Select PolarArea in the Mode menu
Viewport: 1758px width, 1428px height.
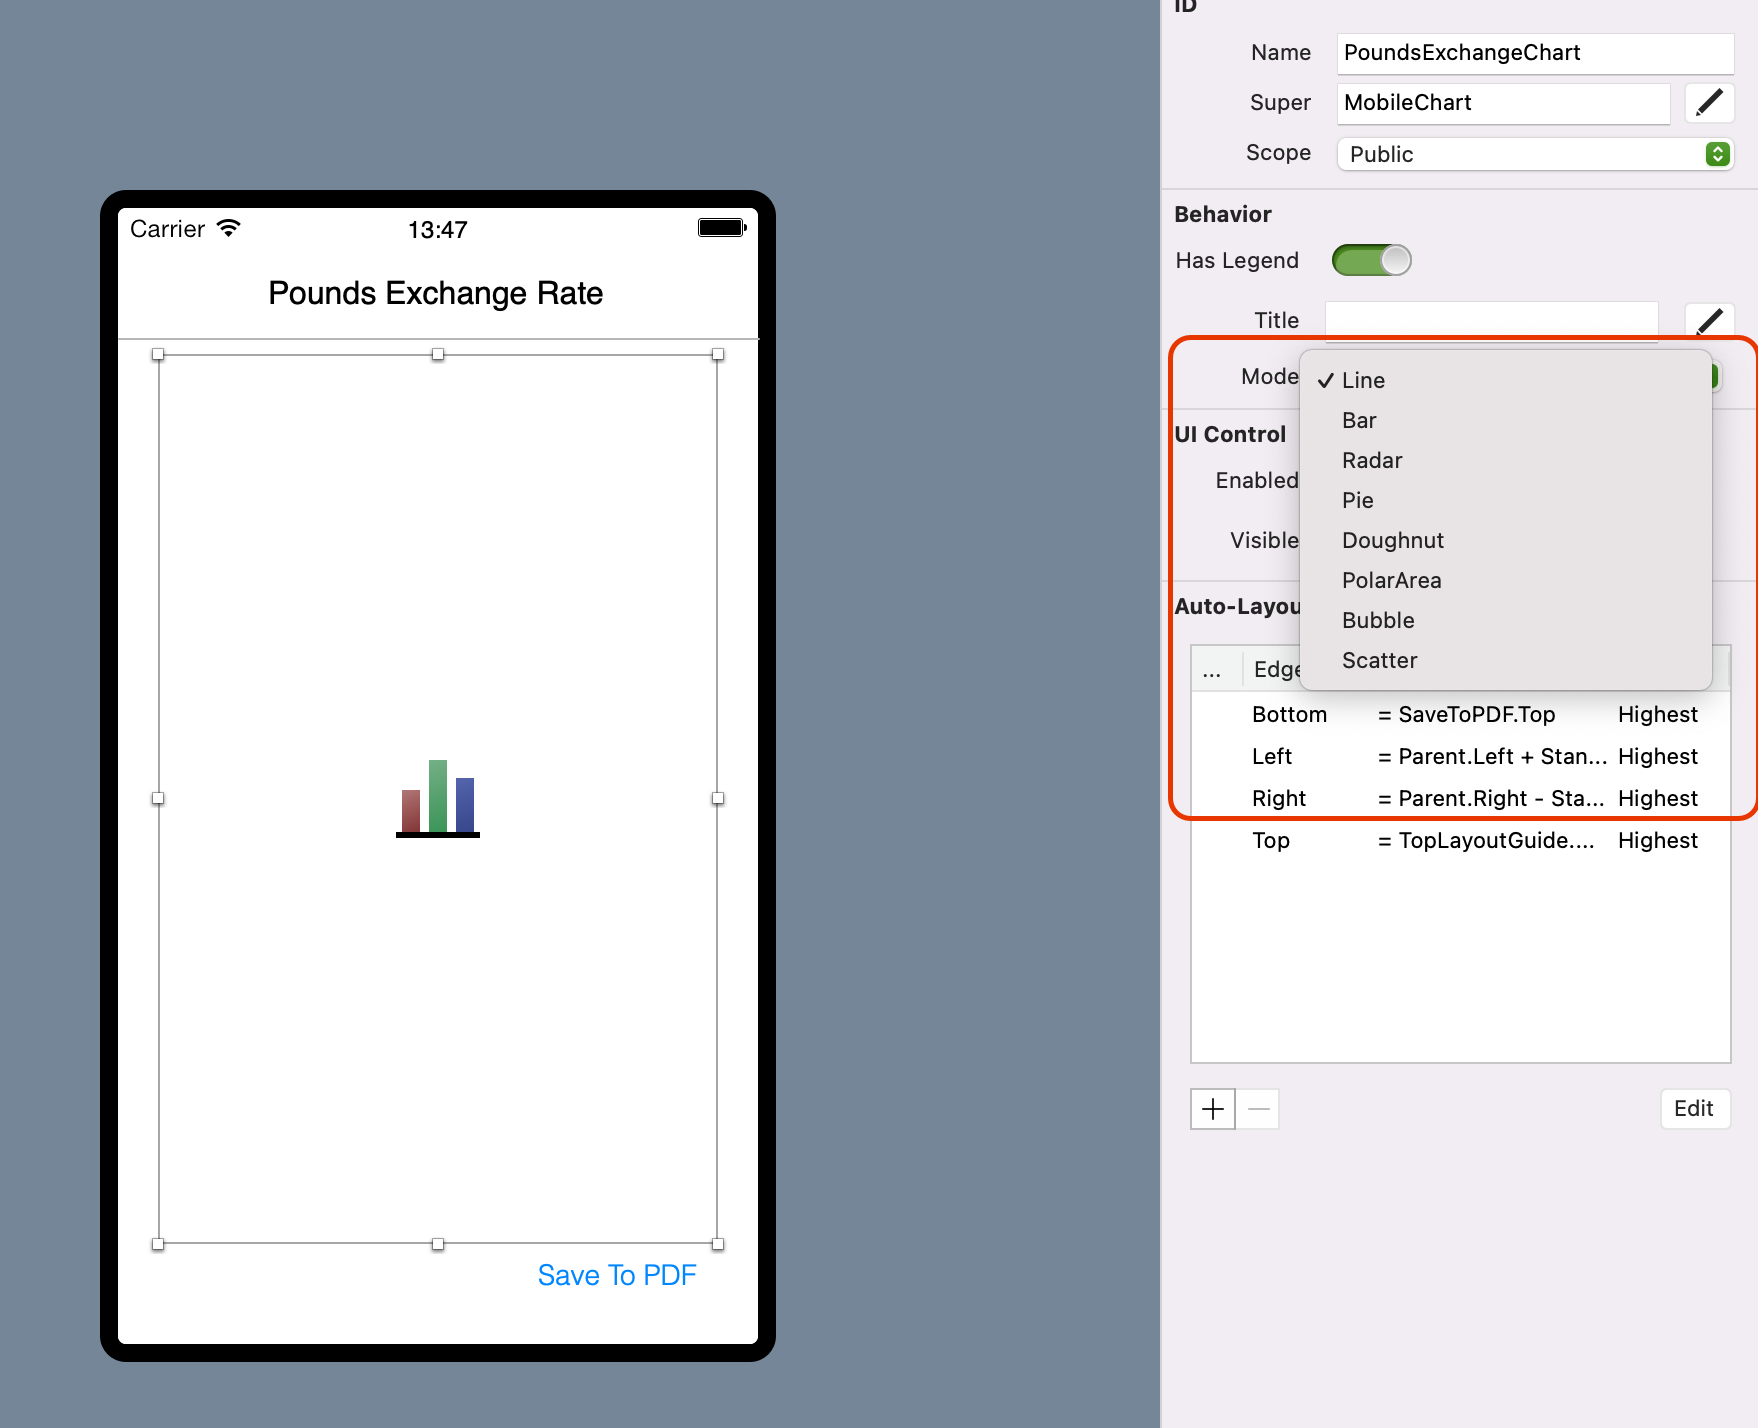(1391, 580)
